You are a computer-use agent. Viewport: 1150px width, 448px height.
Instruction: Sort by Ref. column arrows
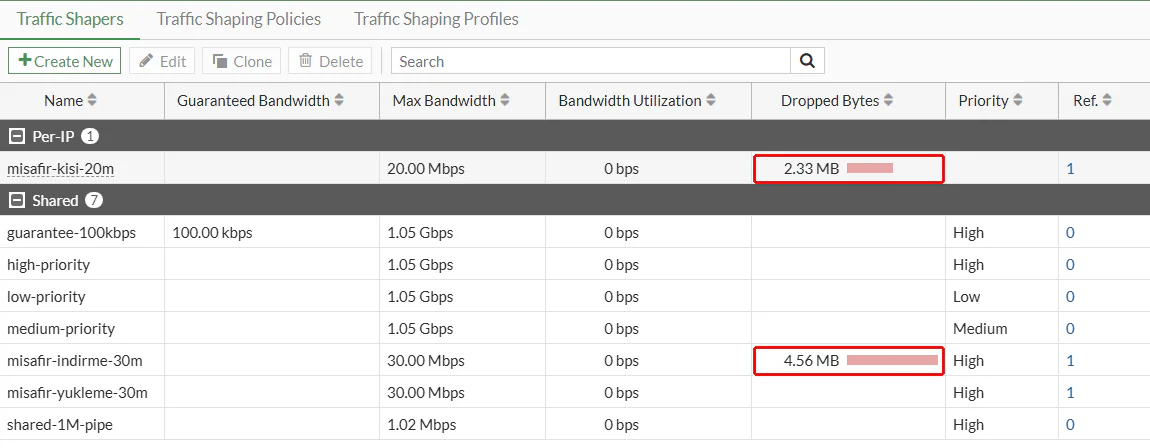click(1107, 100)
